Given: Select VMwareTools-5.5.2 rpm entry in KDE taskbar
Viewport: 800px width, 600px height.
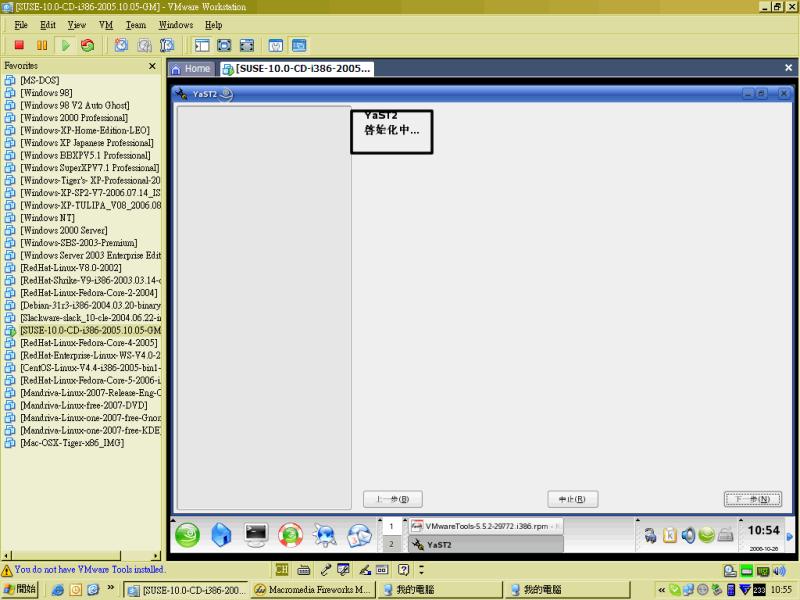Looking at the screenshot, I should tap(486, 526).
